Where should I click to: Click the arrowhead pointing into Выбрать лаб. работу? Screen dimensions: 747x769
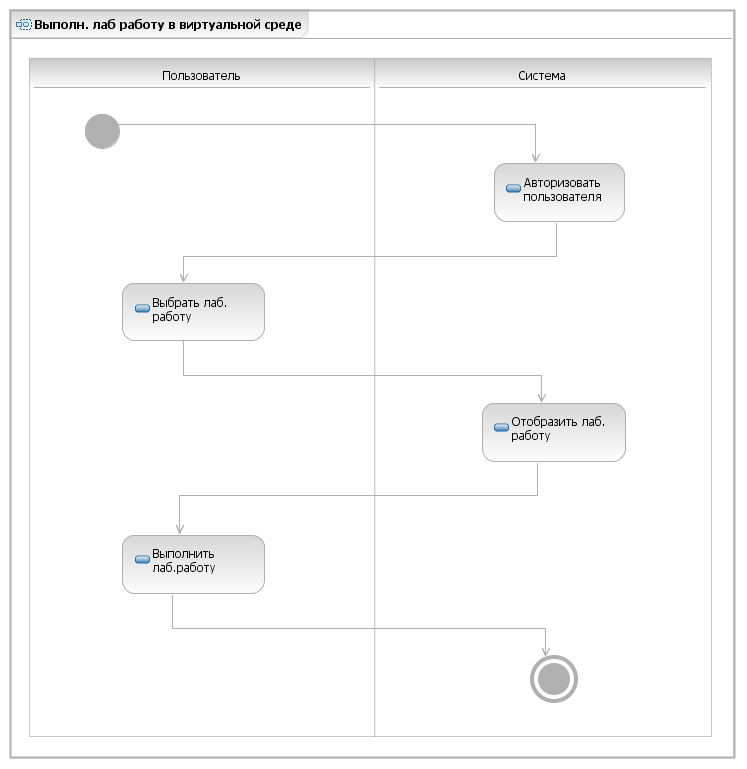tap(183, 277)
